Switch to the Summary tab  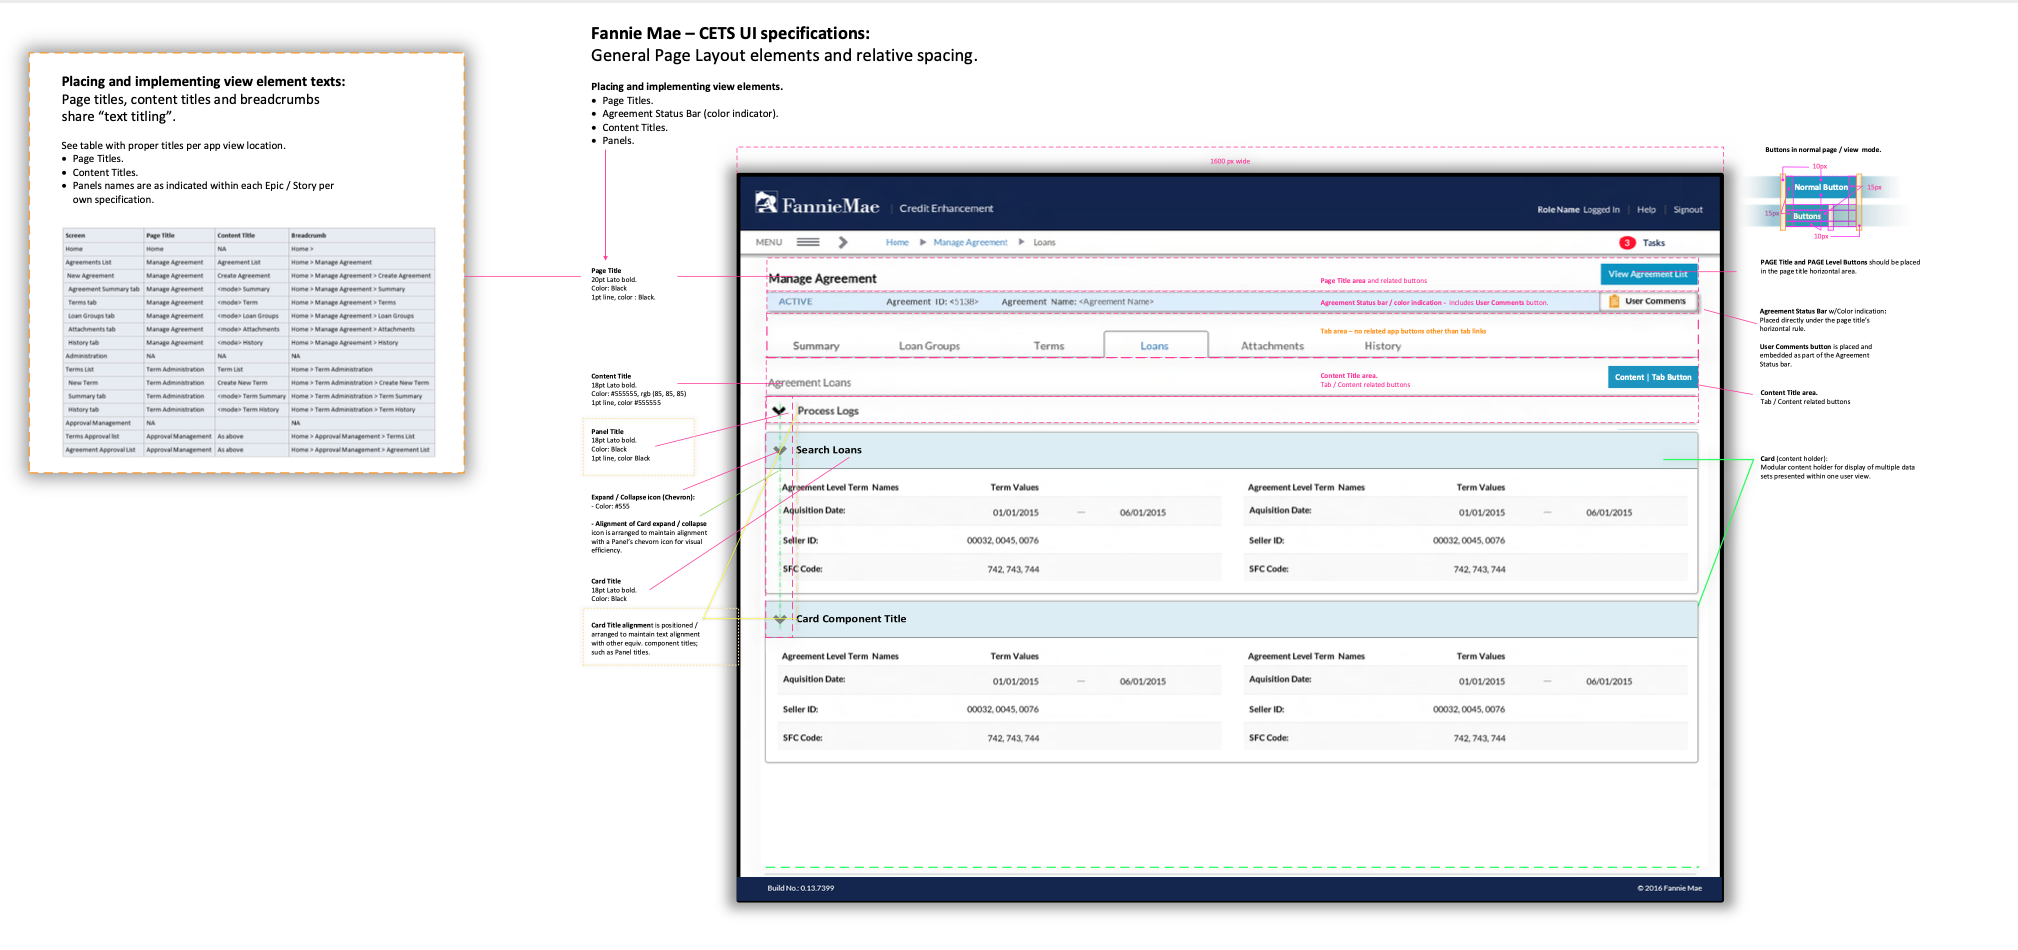point(816,346)
